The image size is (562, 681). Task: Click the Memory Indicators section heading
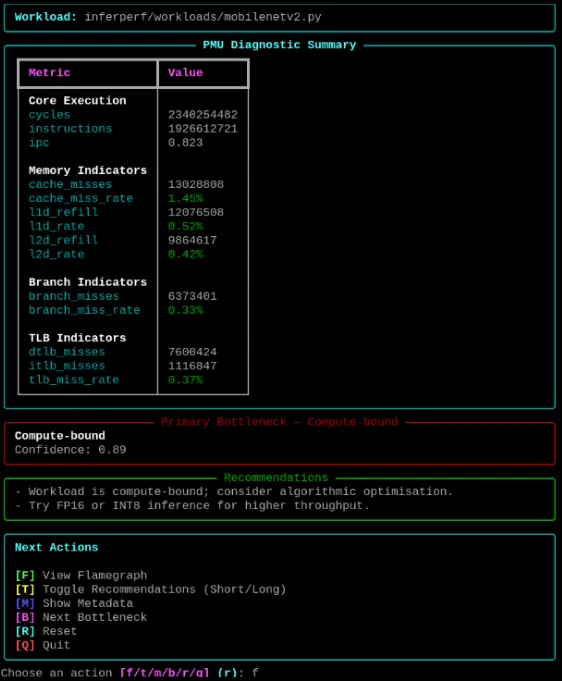click(x=88, y=170)
